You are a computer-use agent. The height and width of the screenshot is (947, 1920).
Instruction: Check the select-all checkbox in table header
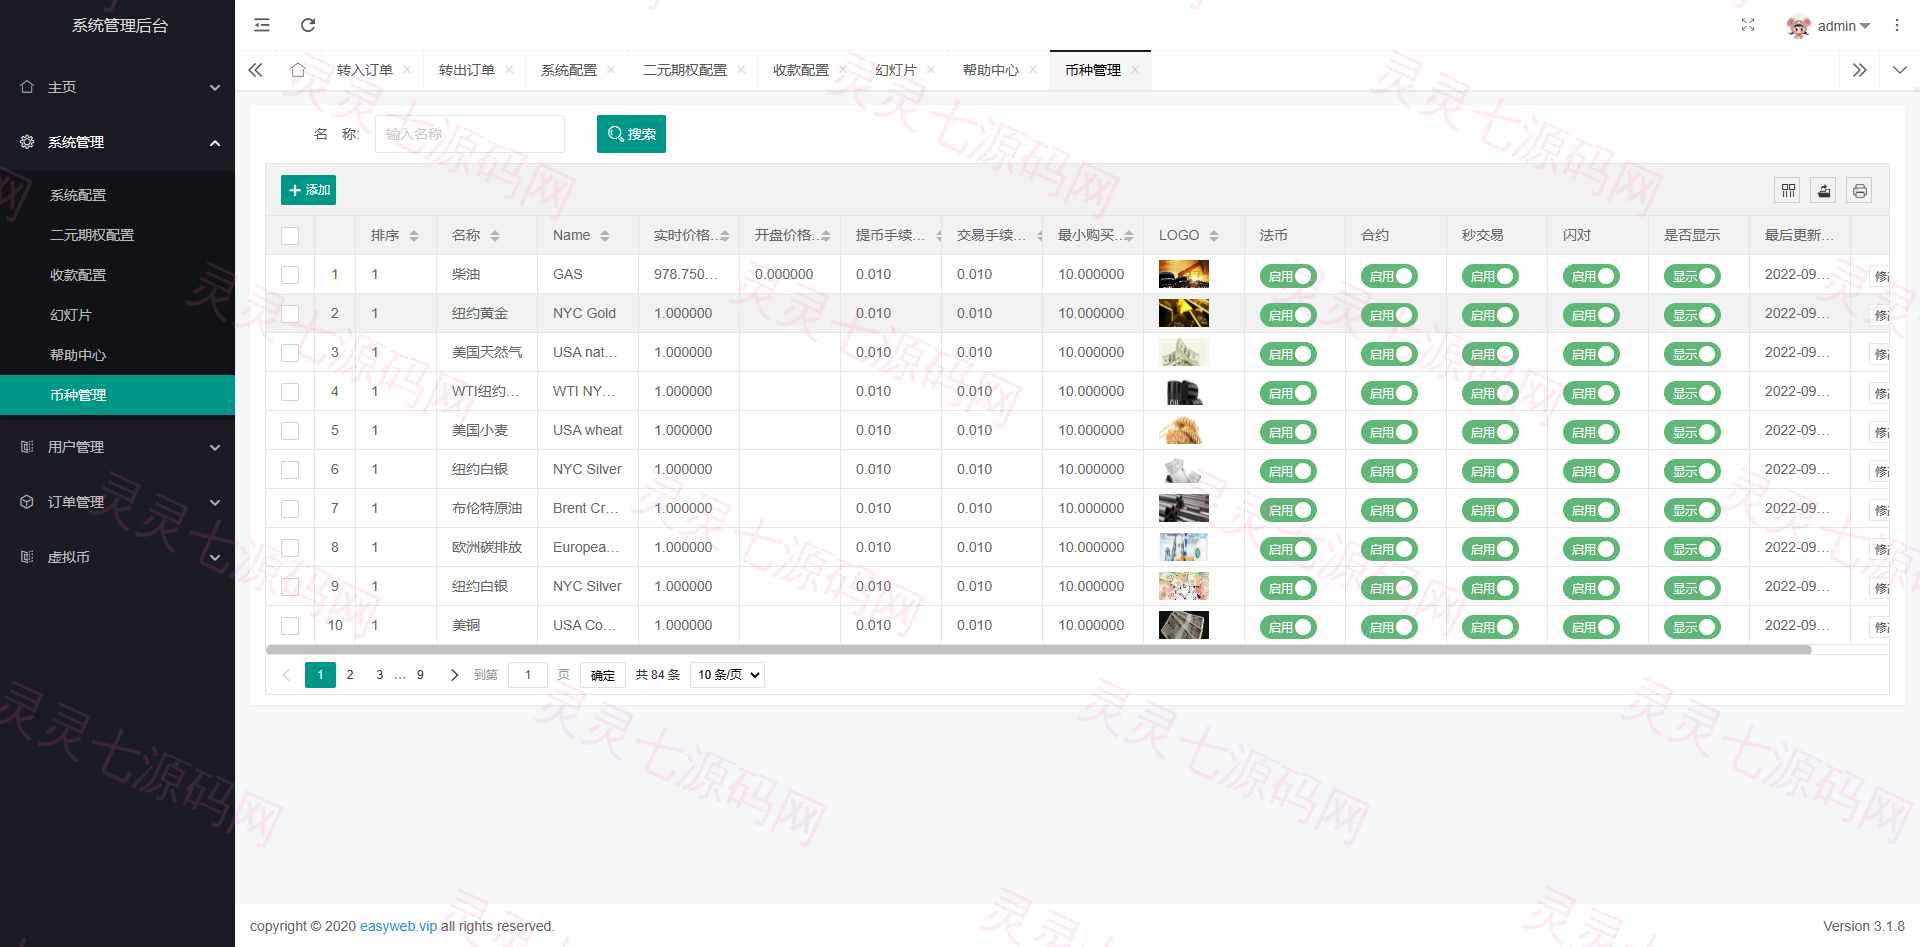pyautogui.click(x=290, y=236)
